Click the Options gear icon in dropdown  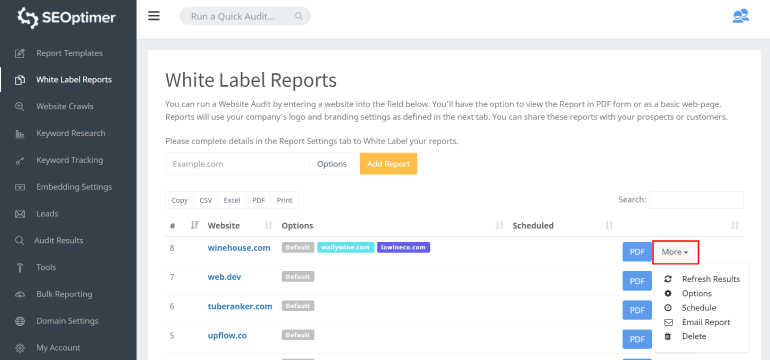point(668,293)
